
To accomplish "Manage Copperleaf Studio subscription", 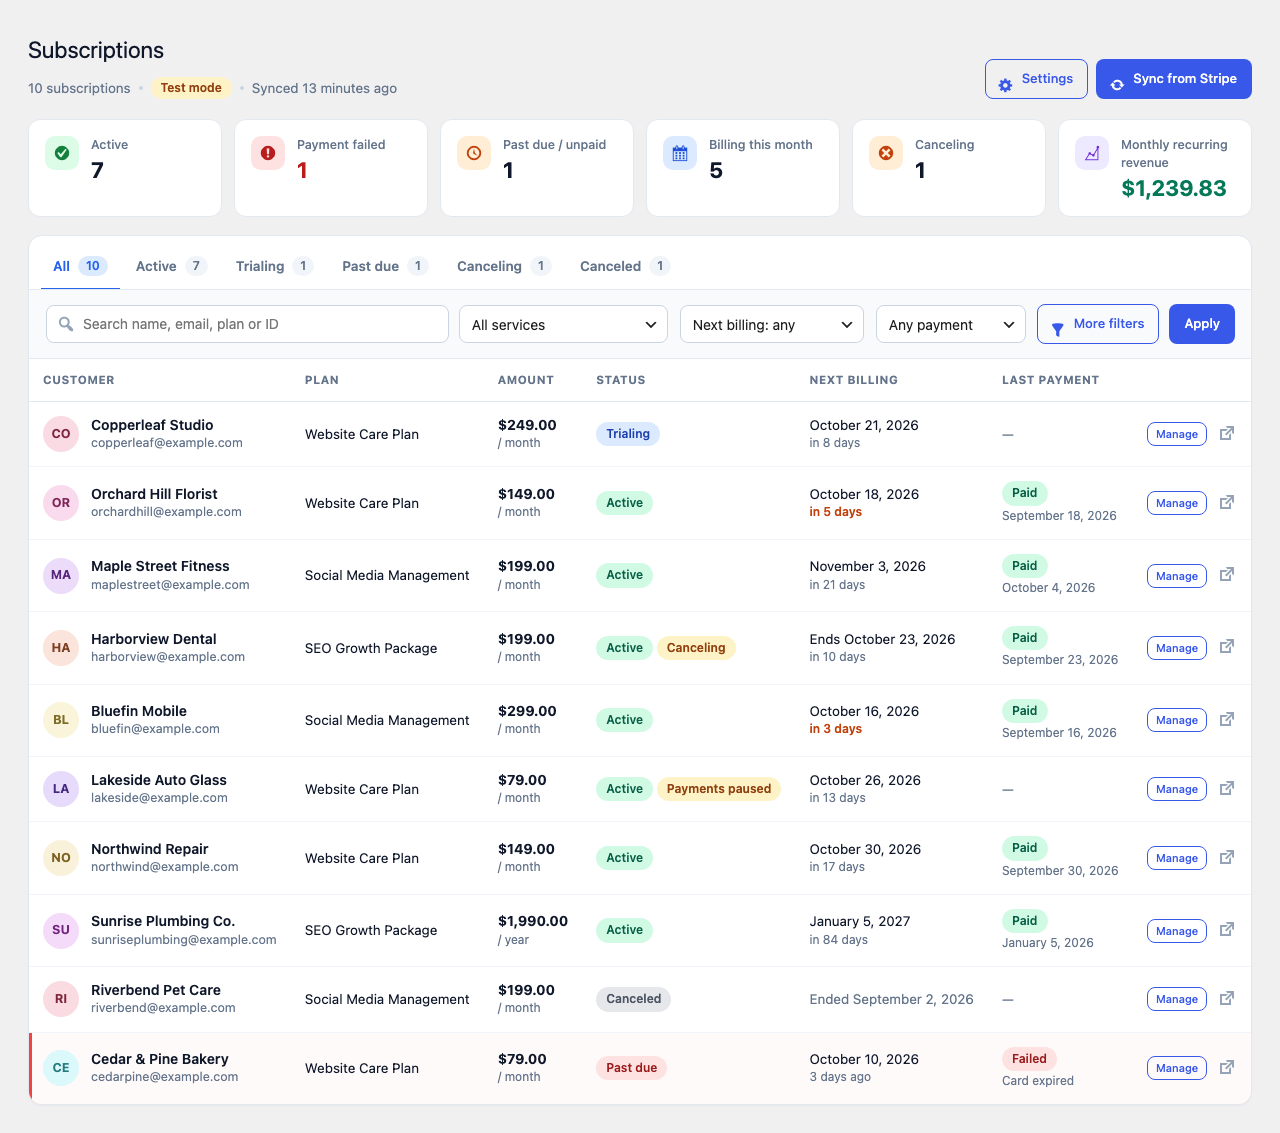I will click(1177, 434).
